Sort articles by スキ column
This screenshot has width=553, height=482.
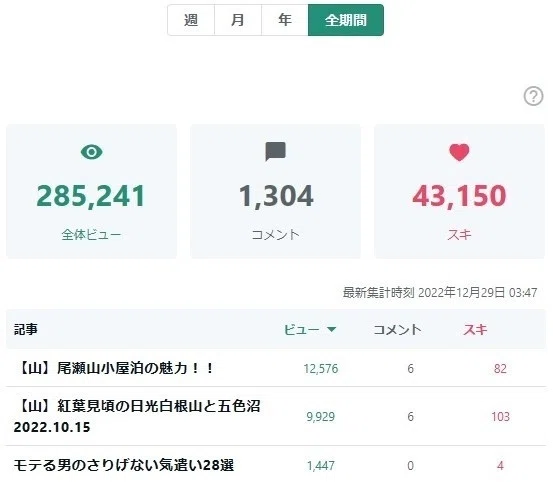(475, 330)
